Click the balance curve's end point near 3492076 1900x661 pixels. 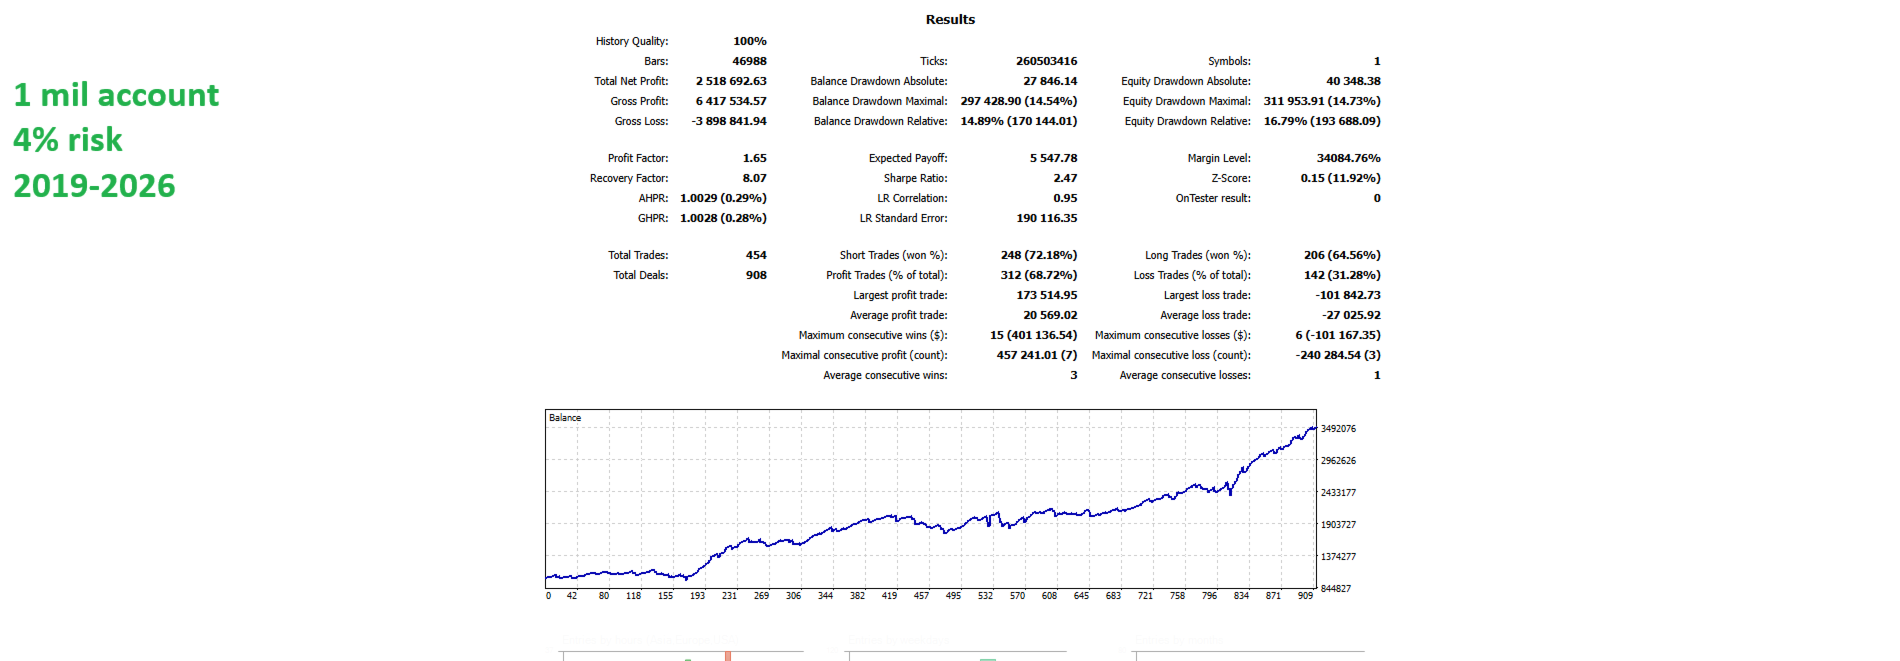pos(1314,428)
